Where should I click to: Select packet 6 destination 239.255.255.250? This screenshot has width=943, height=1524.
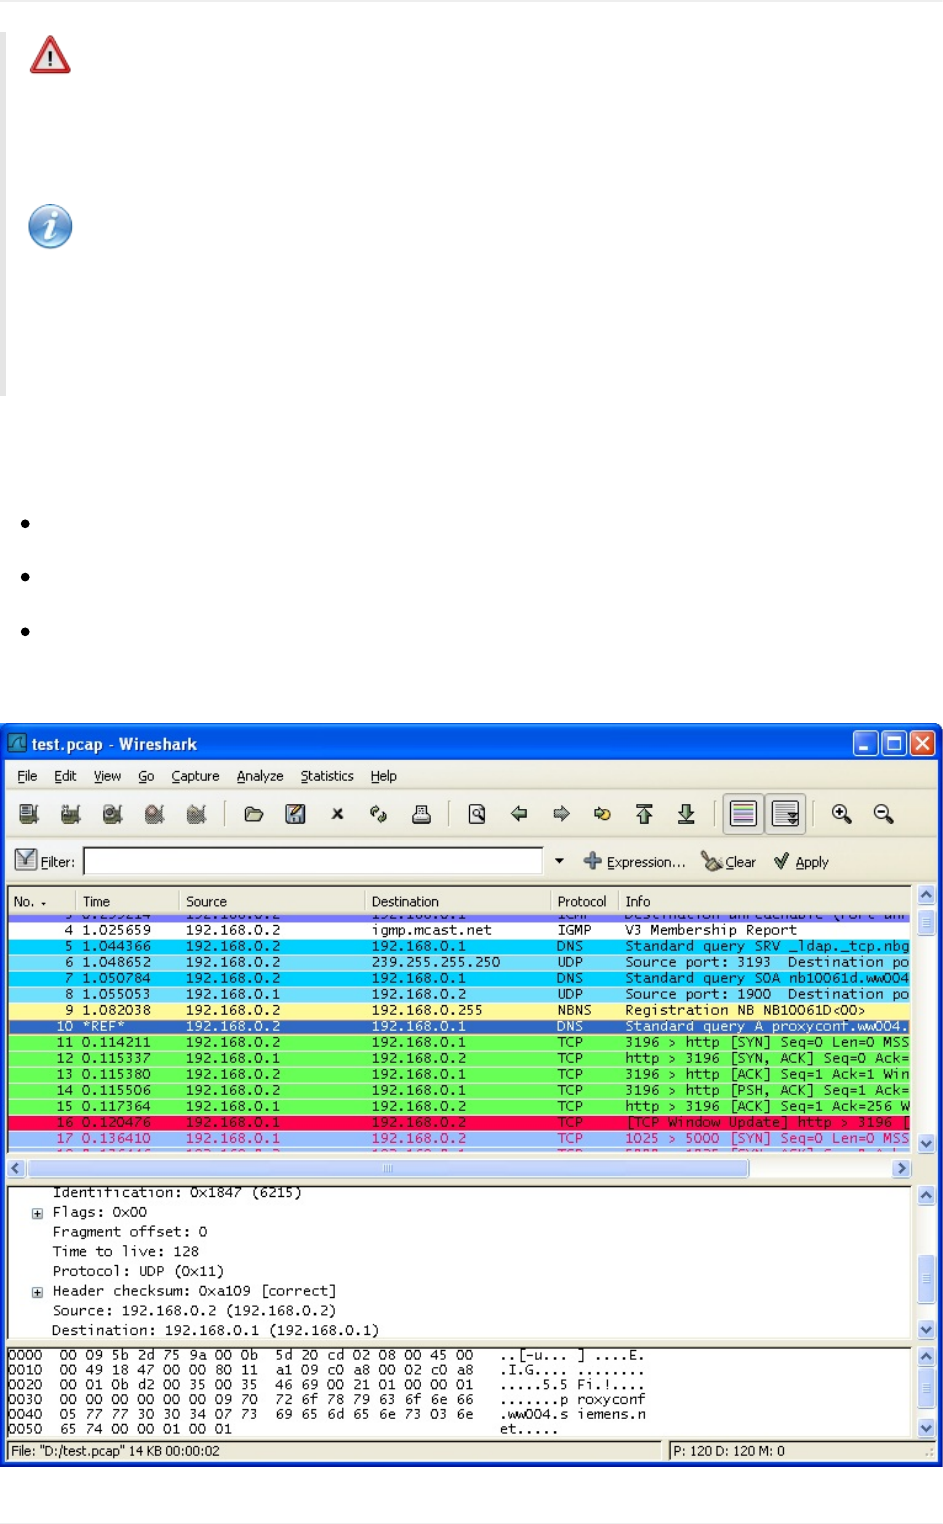click(x=436, y=962)
